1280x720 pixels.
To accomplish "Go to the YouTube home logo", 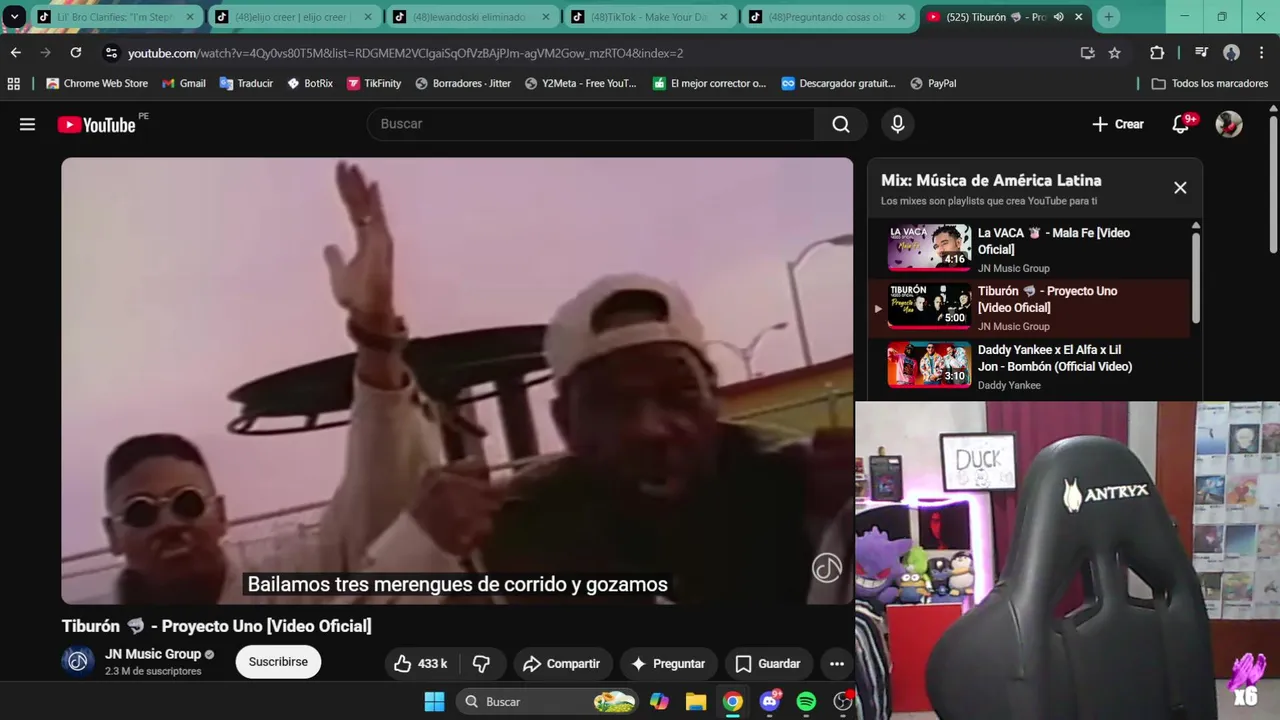I will tap(97, 124).
